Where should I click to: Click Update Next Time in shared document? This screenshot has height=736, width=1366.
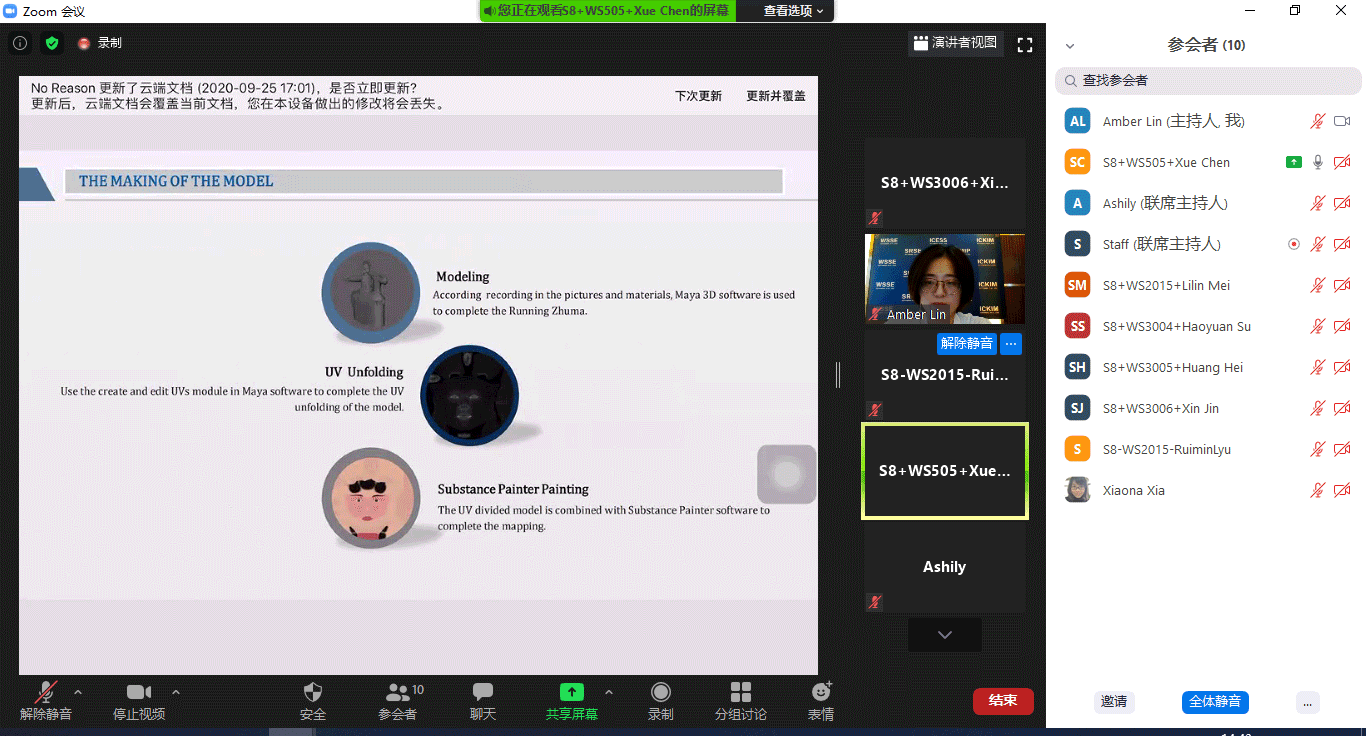(698, 96)
